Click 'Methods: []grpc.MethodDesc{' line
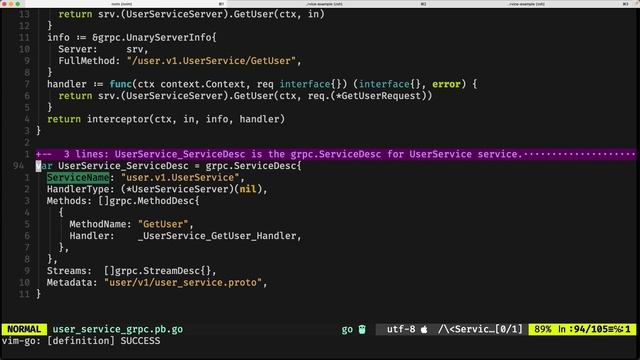The image size is (640, 360). point(123,201)
